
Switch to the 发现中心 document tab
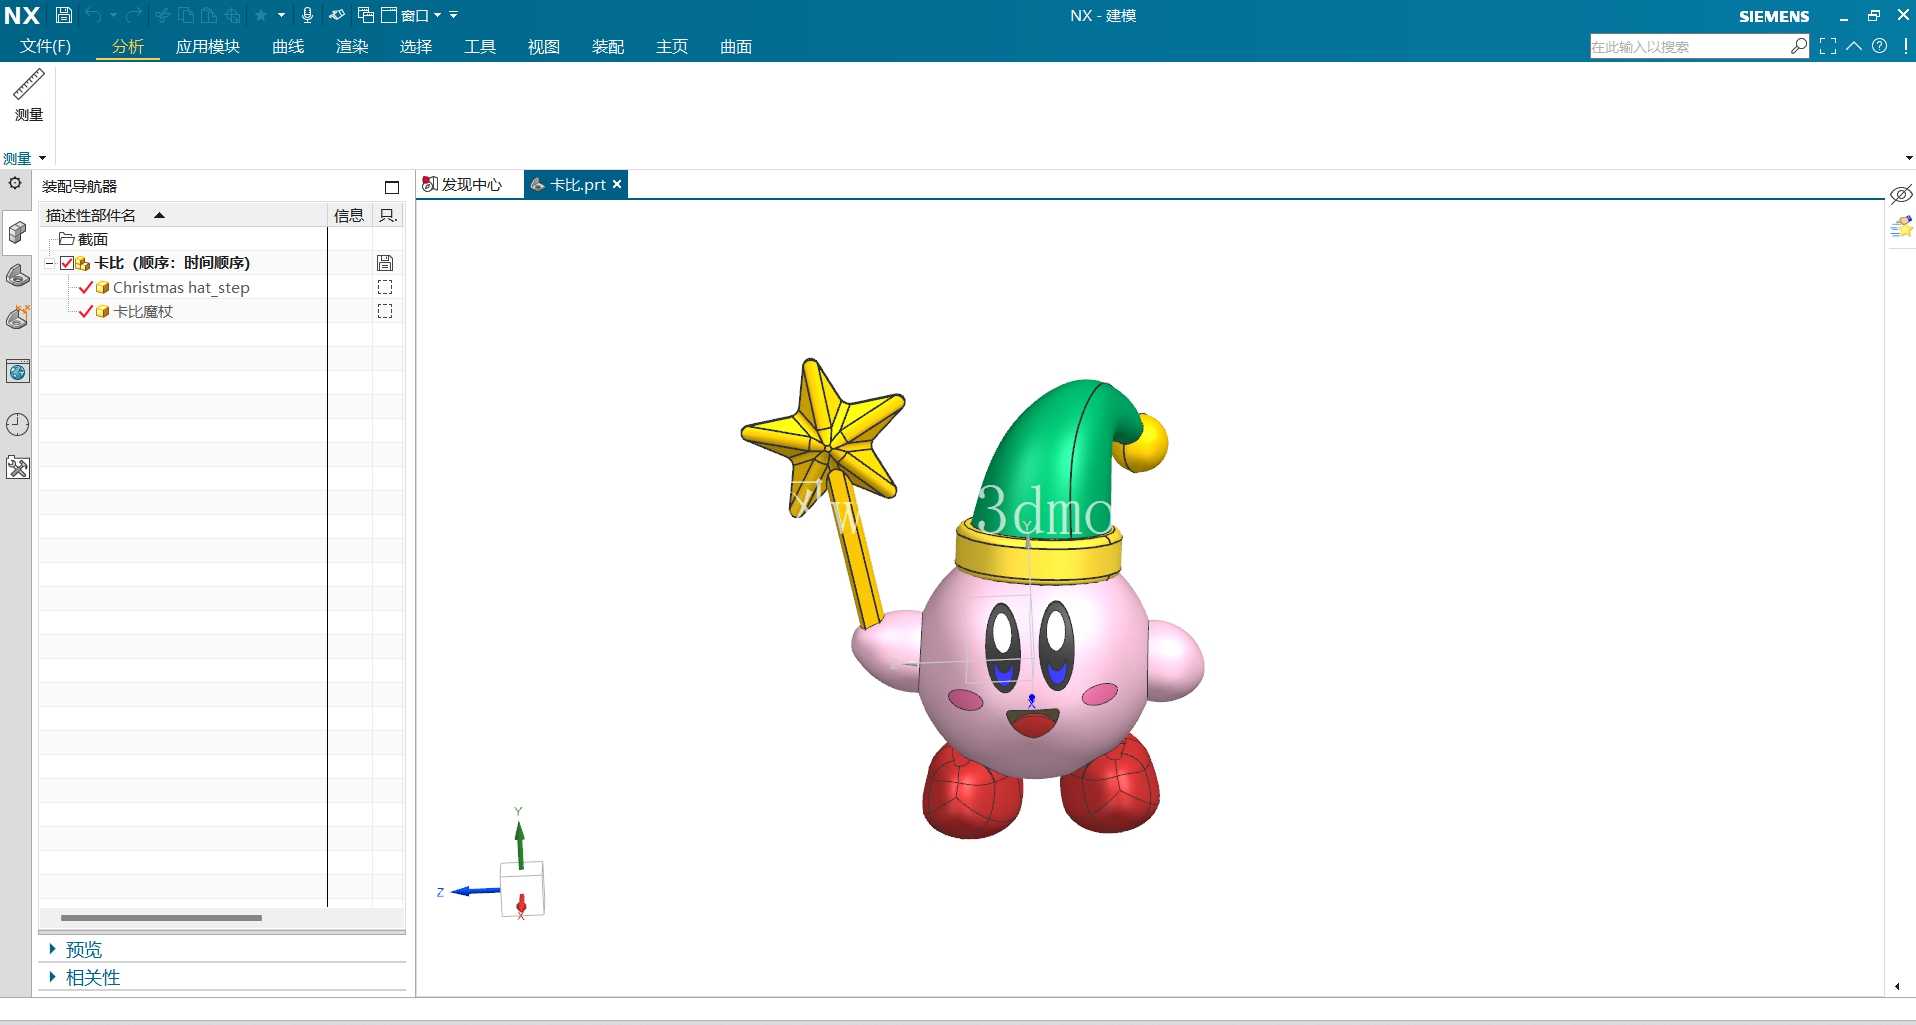[x=463, y=184]
